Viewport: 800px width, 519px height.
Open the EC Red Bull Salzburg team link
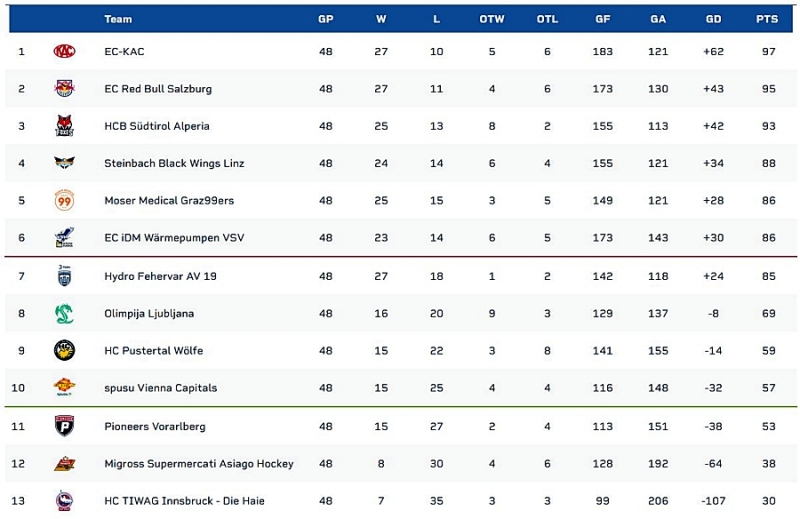[x=158, y=89]
